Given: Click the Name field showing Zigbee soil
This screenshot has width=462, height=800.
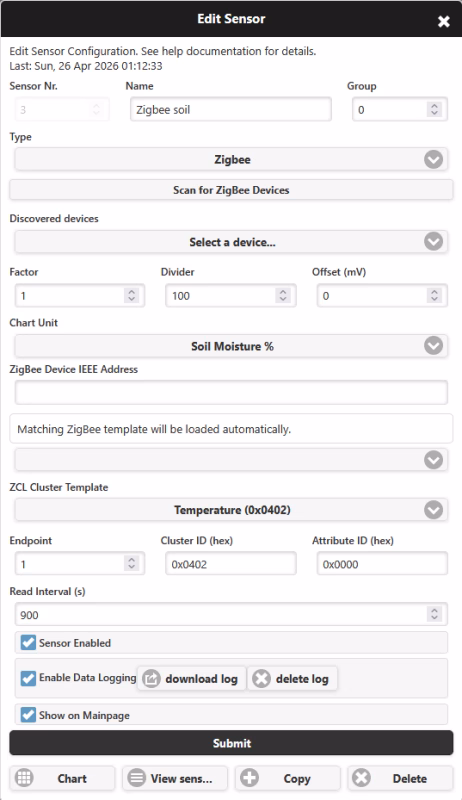Looking at the screenshot, I should pos(230,110).
